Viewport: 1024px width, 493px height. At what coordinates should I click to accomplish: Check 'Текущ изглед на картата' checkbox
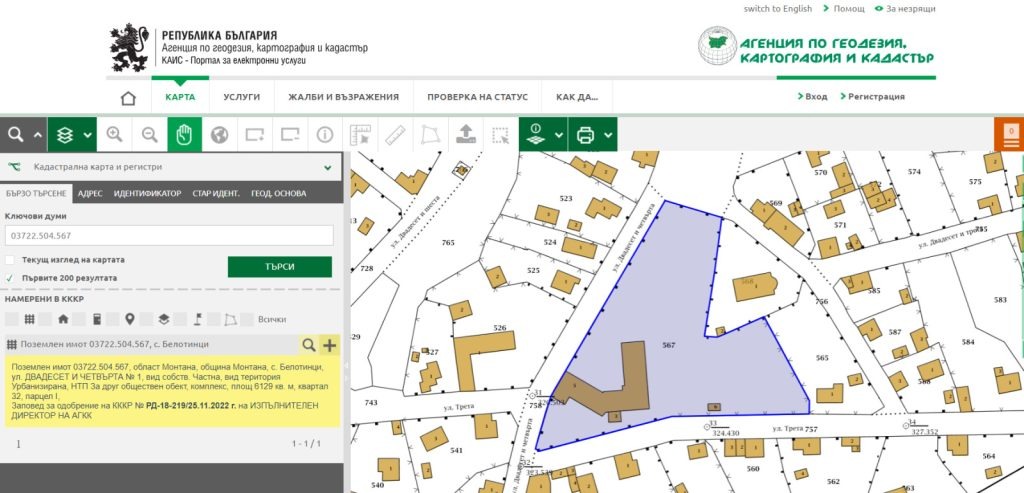point(10,260)
